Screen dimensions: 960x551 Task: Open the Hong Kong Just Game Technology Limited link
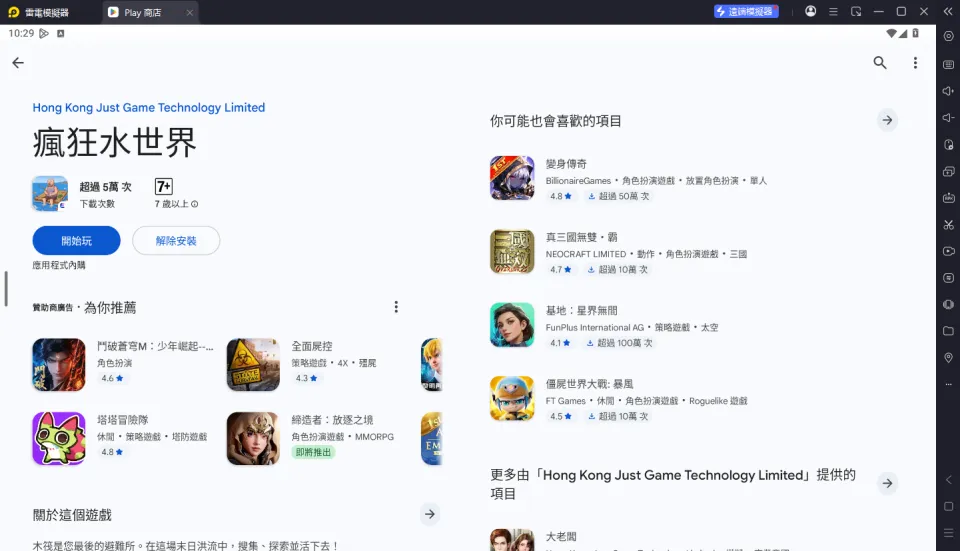(x=149, y=108)
